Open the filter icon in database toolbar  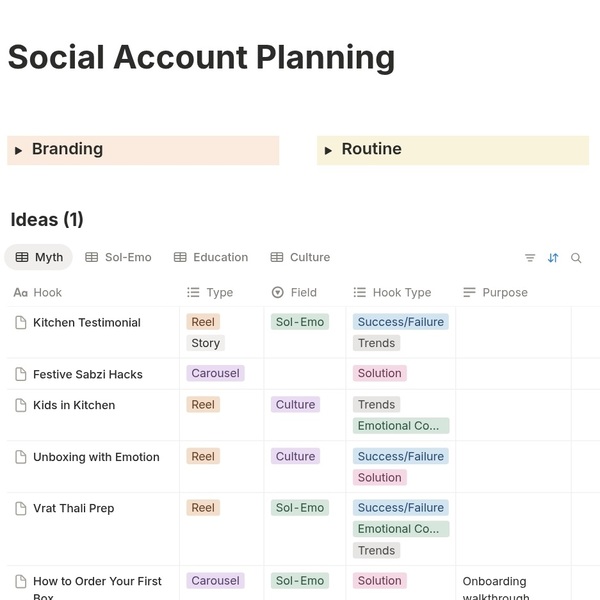530,258
